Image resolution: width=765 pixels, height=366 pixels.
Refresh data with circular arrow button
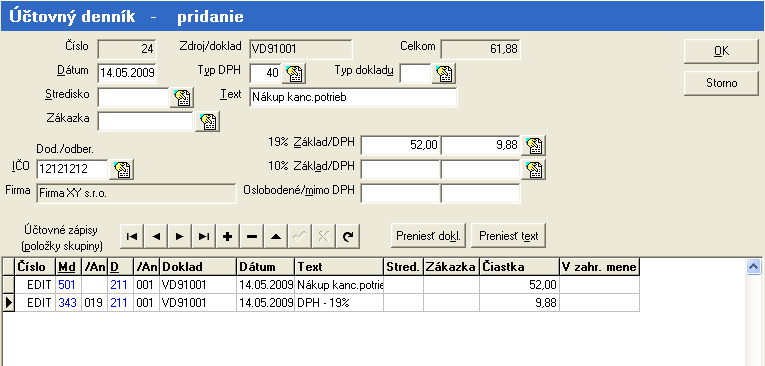point(347,236)
